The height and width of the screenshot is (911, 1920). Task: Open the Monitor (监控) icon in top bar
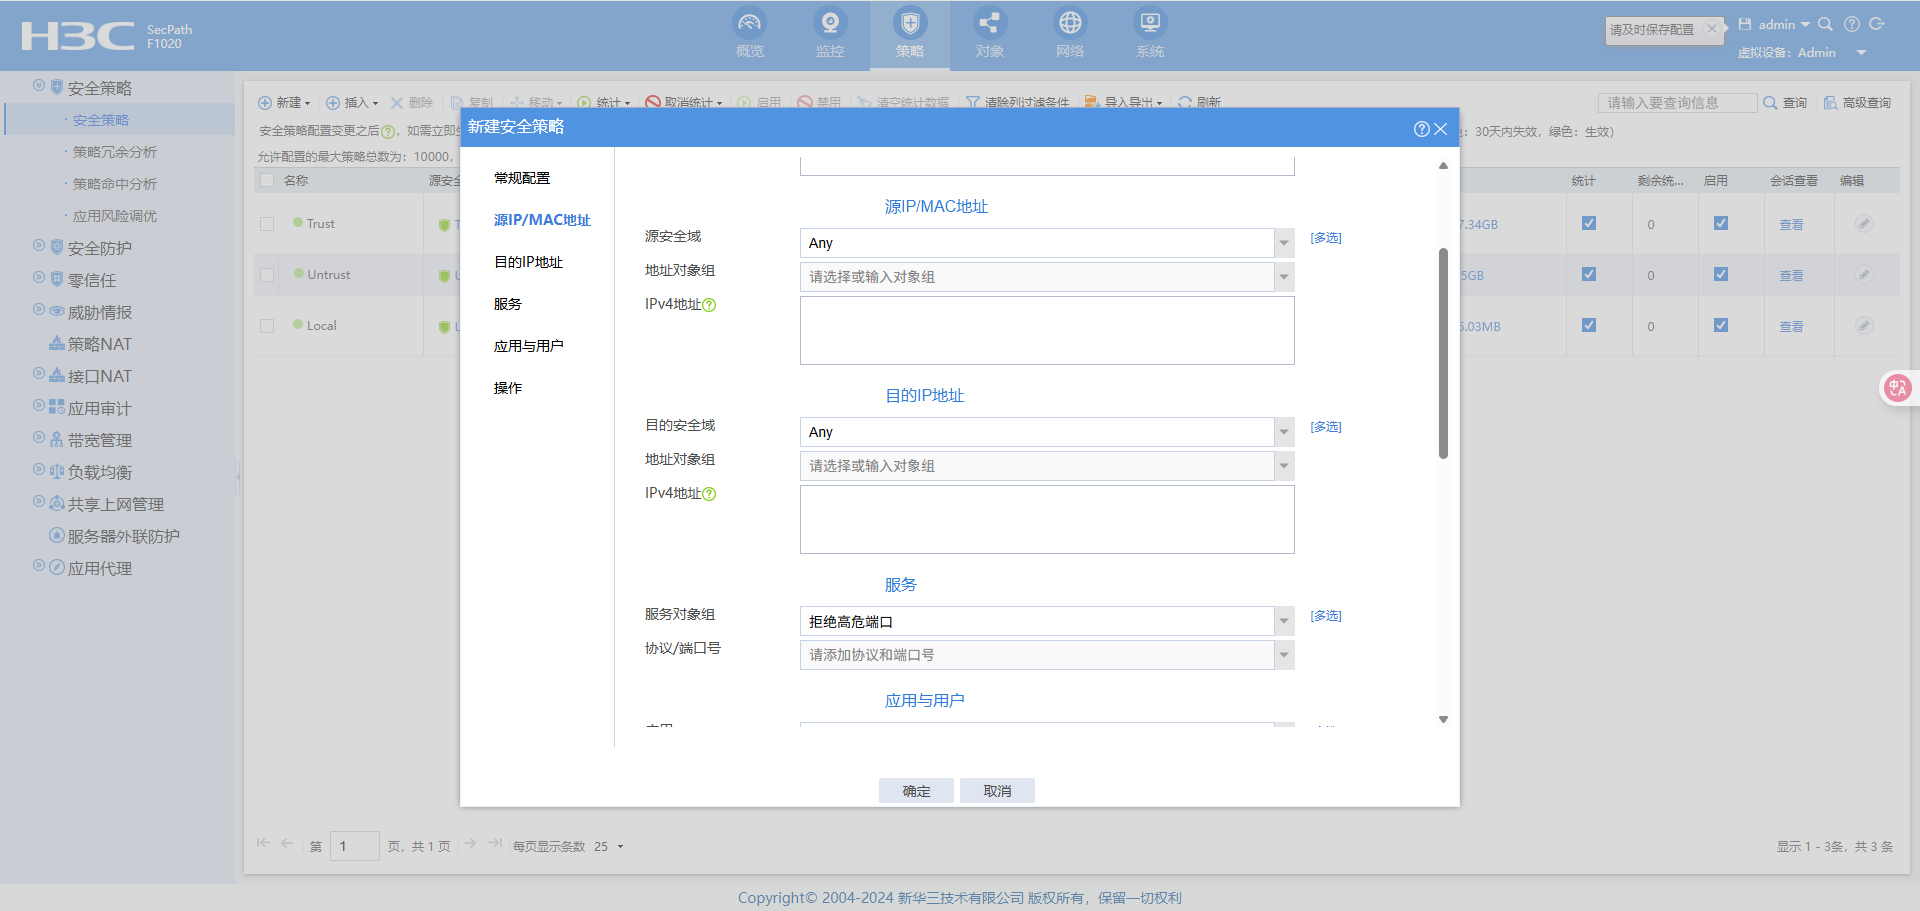coord(829,24)
